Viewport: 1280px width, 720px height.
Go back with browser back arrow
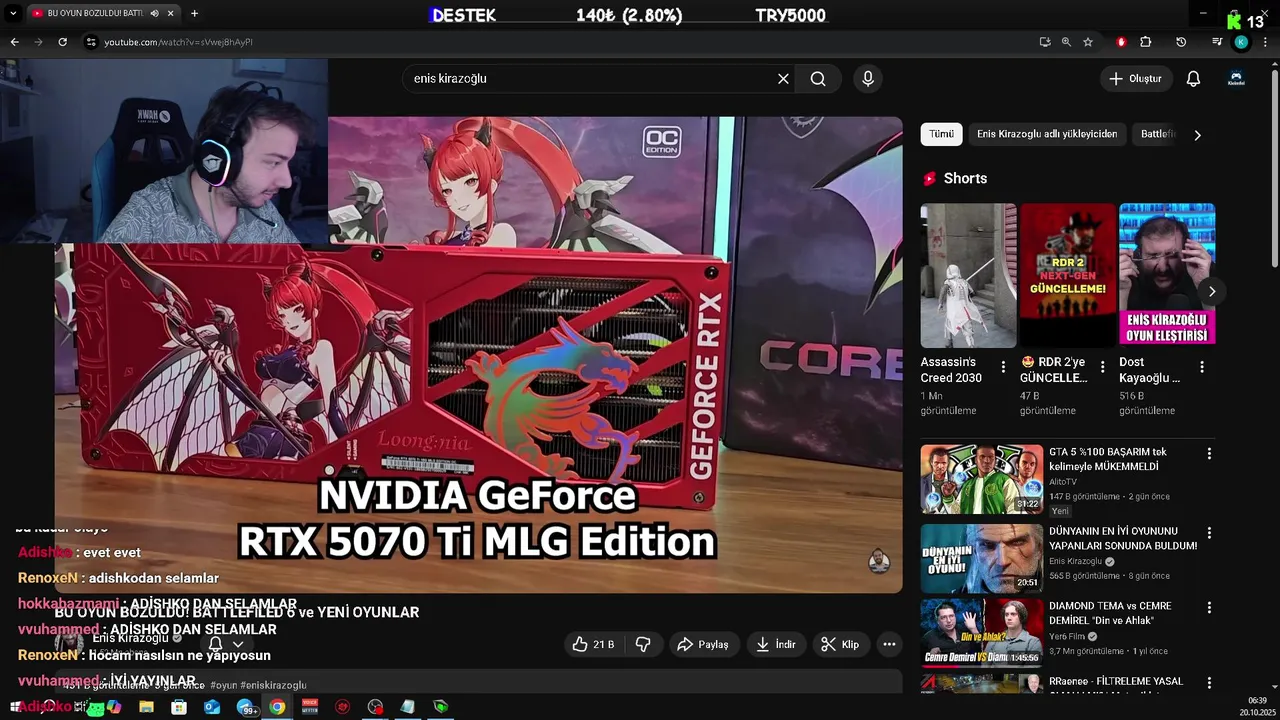14,42
